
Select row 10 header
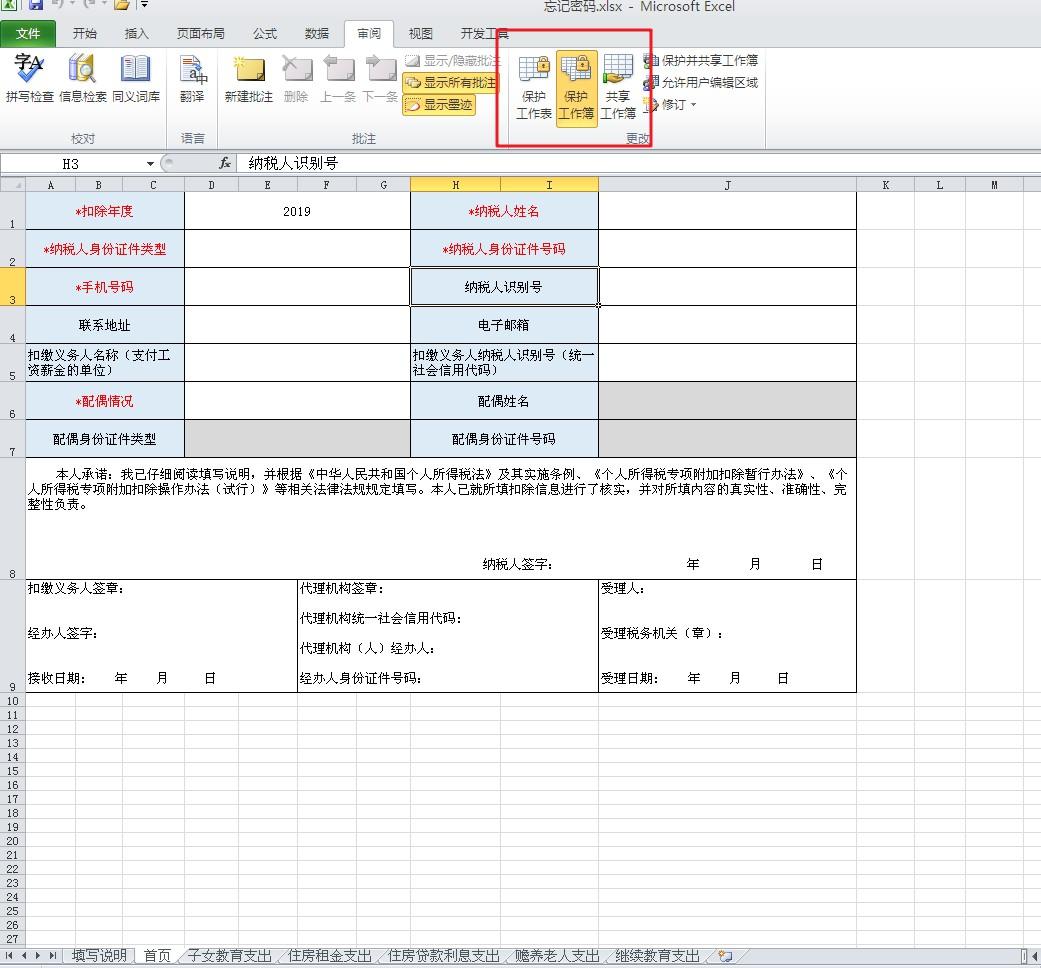(13, 701)
